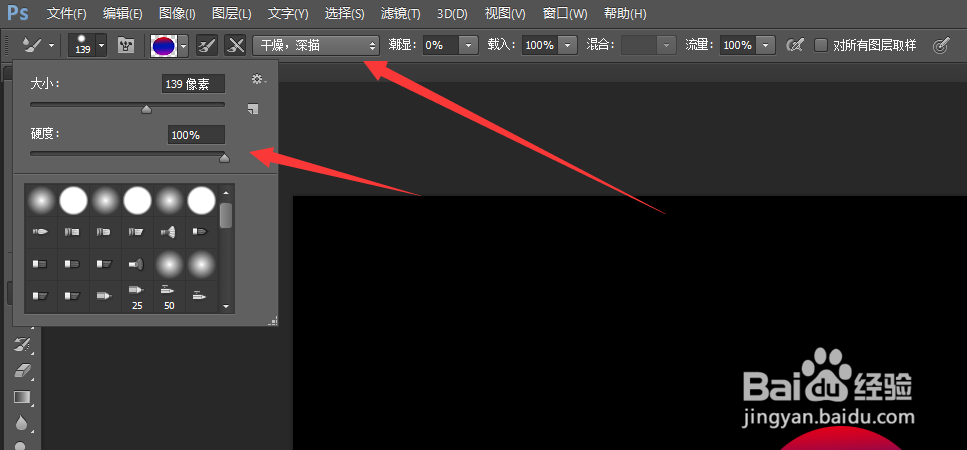The width and height of the screenshot is (967, 450).
Task: Grab the brush picker resize grip
Action: click(274, 320)
